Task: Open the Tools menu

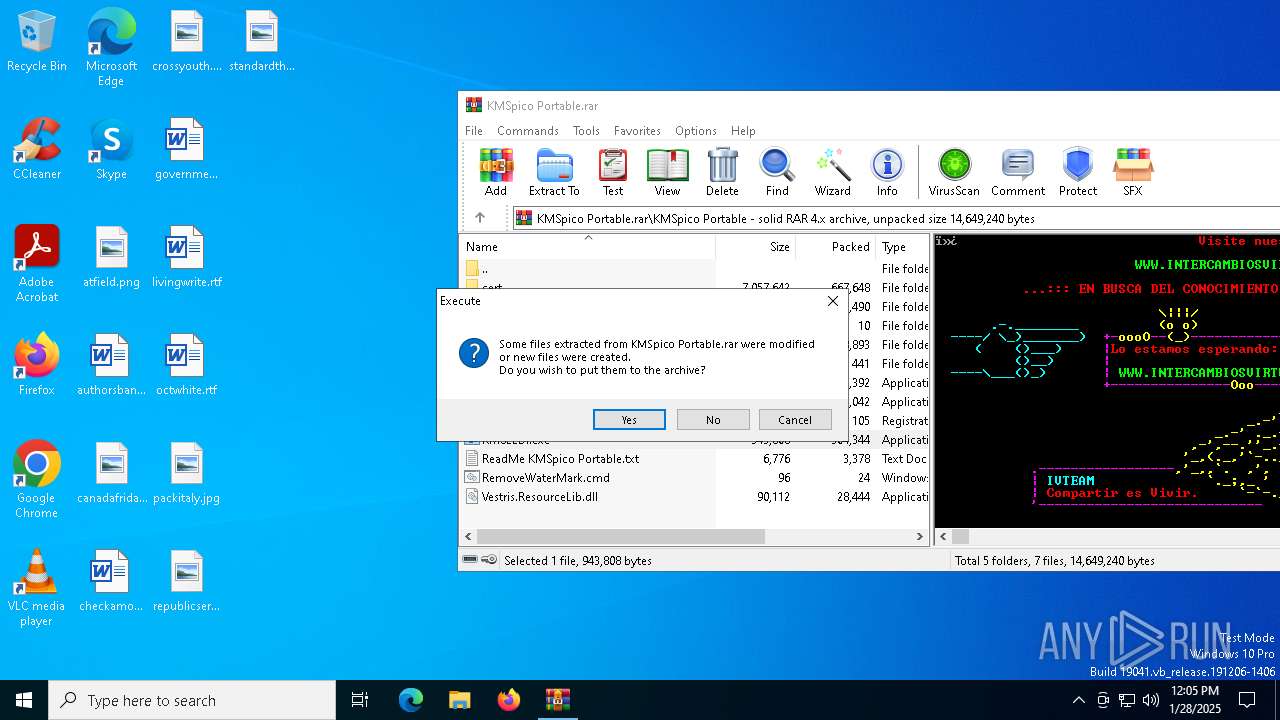Action: point(586,131)
